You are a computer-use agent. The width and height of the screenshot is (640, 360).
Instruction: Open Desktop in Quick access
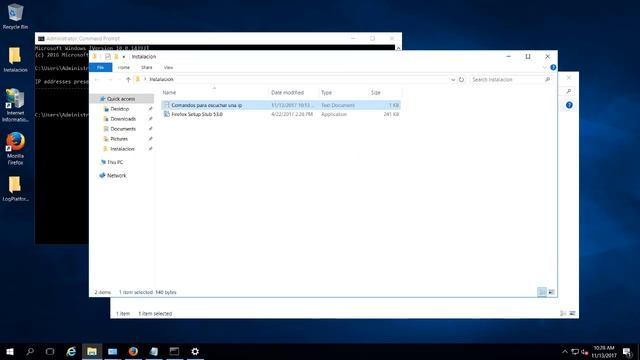click(x=120, y=109)
